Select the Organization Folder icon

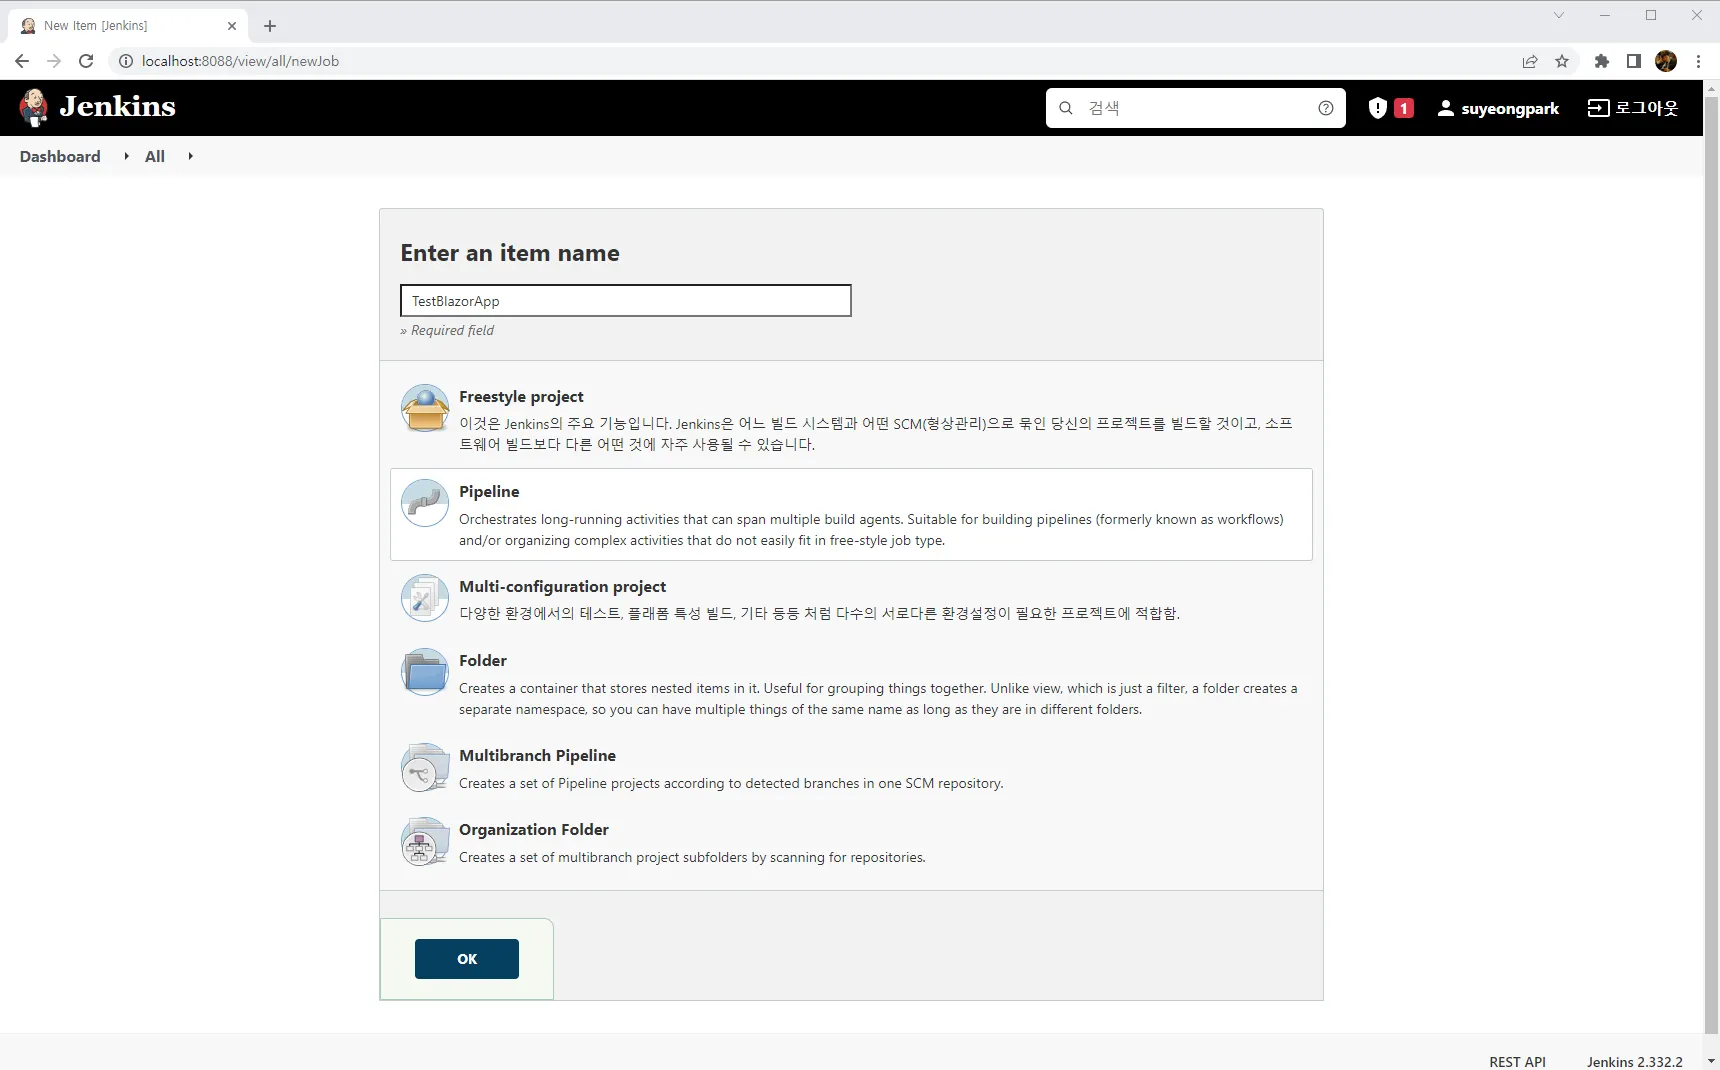425,841
